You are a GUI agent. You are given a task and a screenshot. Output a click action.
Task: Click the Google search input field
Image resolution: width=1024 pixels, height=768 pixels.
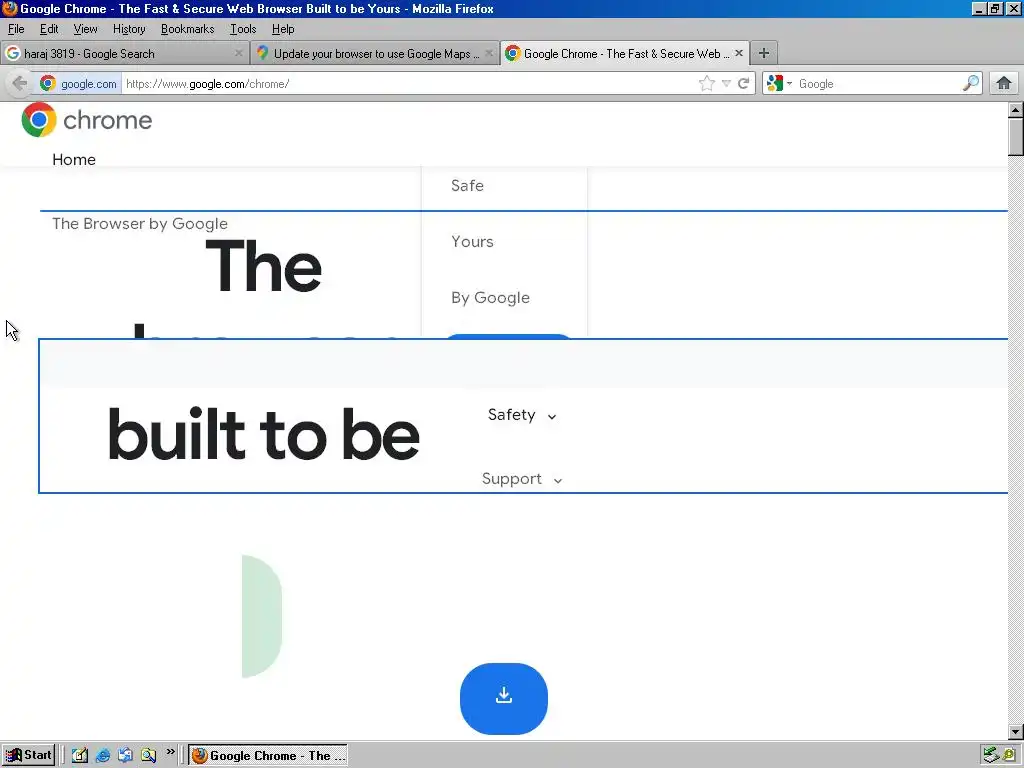click(x=877, y=84)
